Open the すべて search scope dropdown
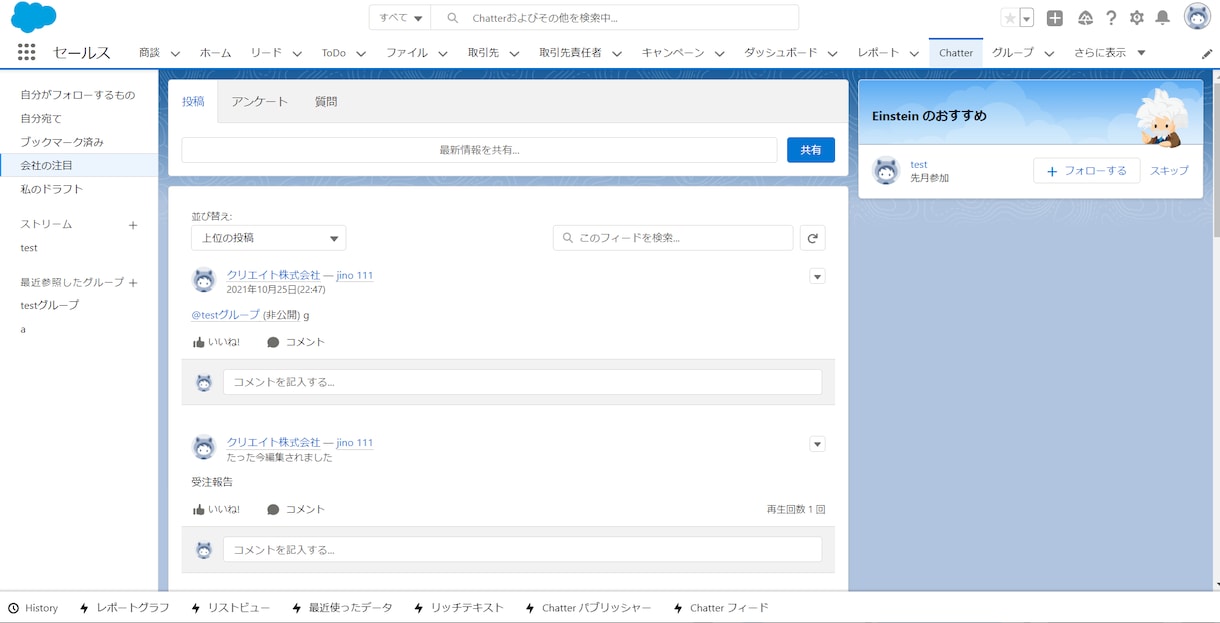 pyautogui.click(x=400, y=18)
